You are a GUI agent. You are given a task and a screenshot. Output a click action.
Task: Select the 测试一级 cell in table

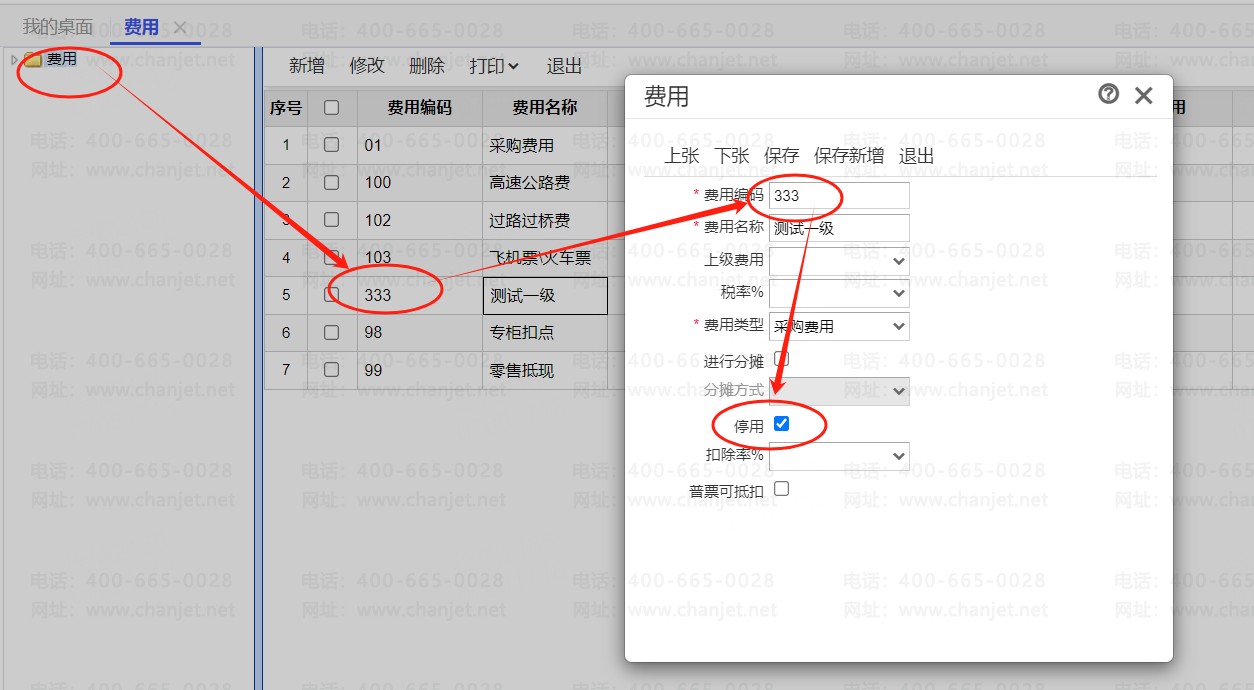[545, 295]
